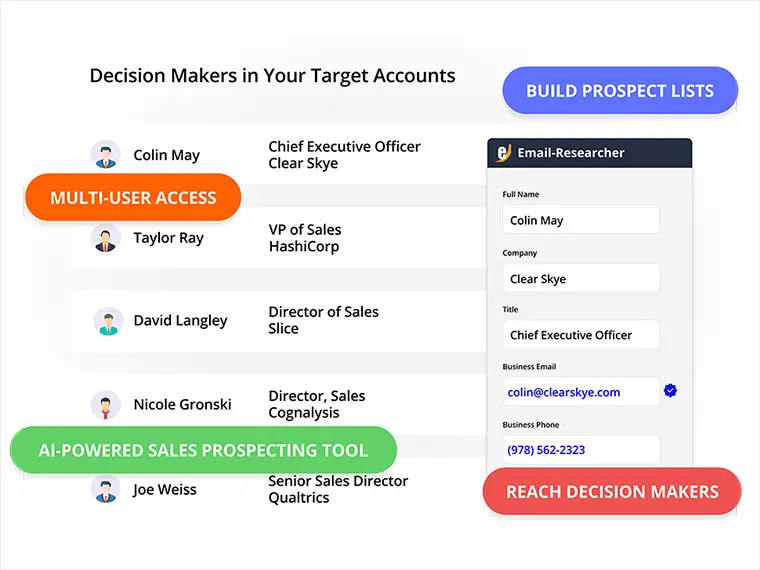Click the Reach Decision Makers button
This screenshot has height=570, width=760.
(612, 491)
